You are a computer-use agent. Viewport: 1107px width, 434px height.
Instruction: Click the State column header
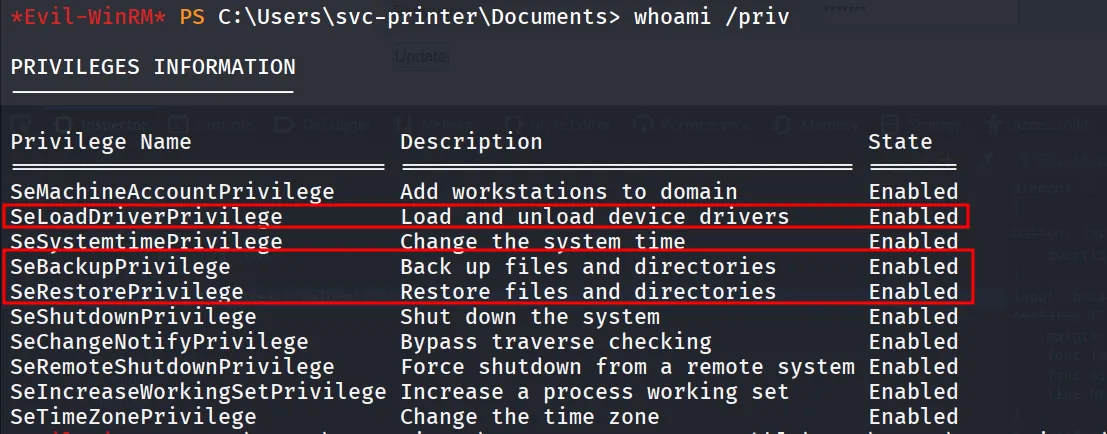point(900,141)
